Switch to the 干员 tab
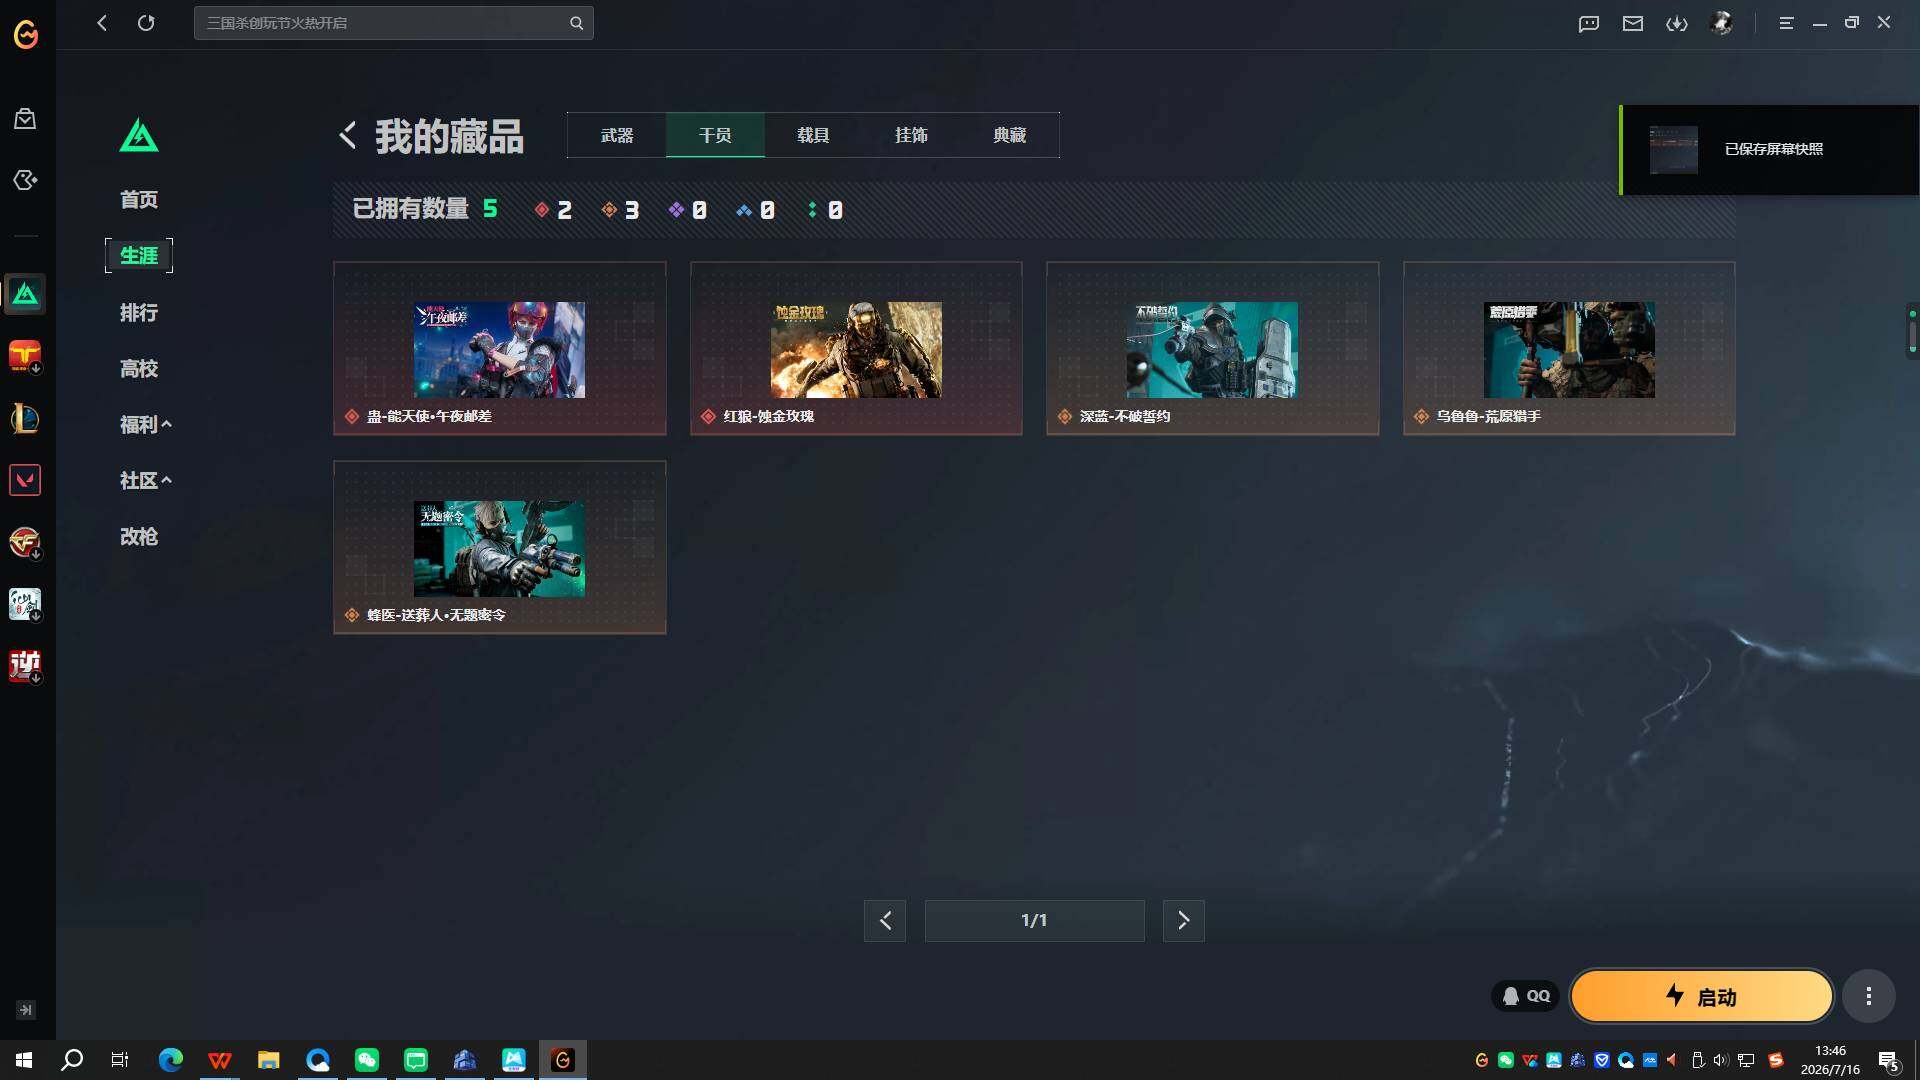 [x=715, y=135]
